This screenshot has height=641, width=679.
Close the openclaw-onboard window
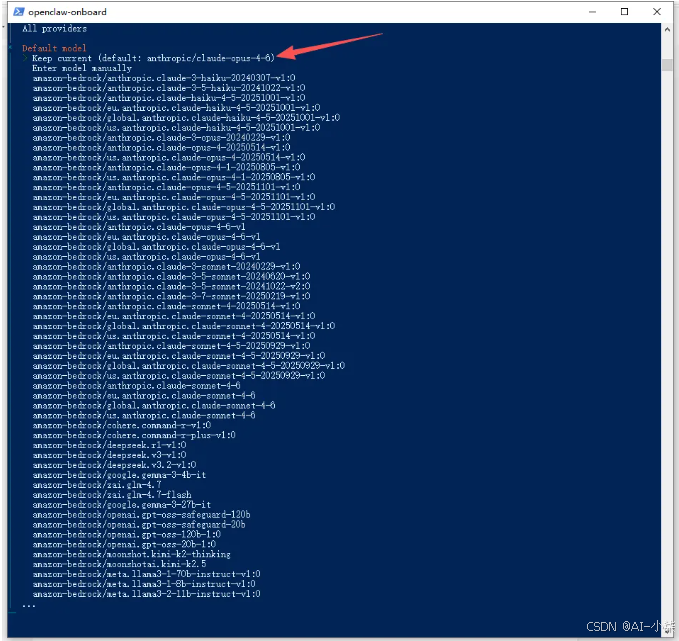[656, 12]
